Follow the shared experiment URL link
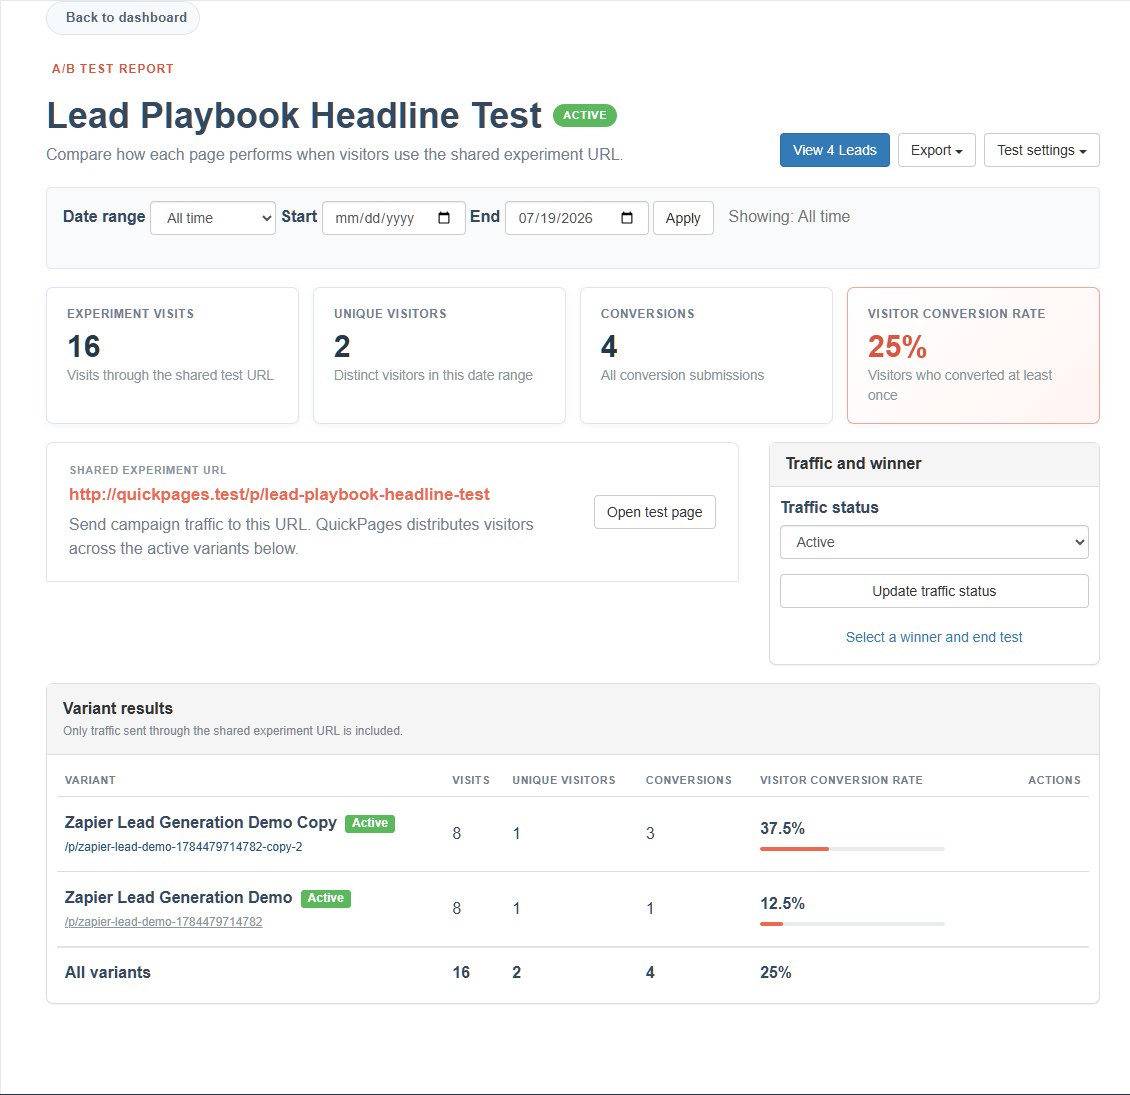 [x=279, y=495]
